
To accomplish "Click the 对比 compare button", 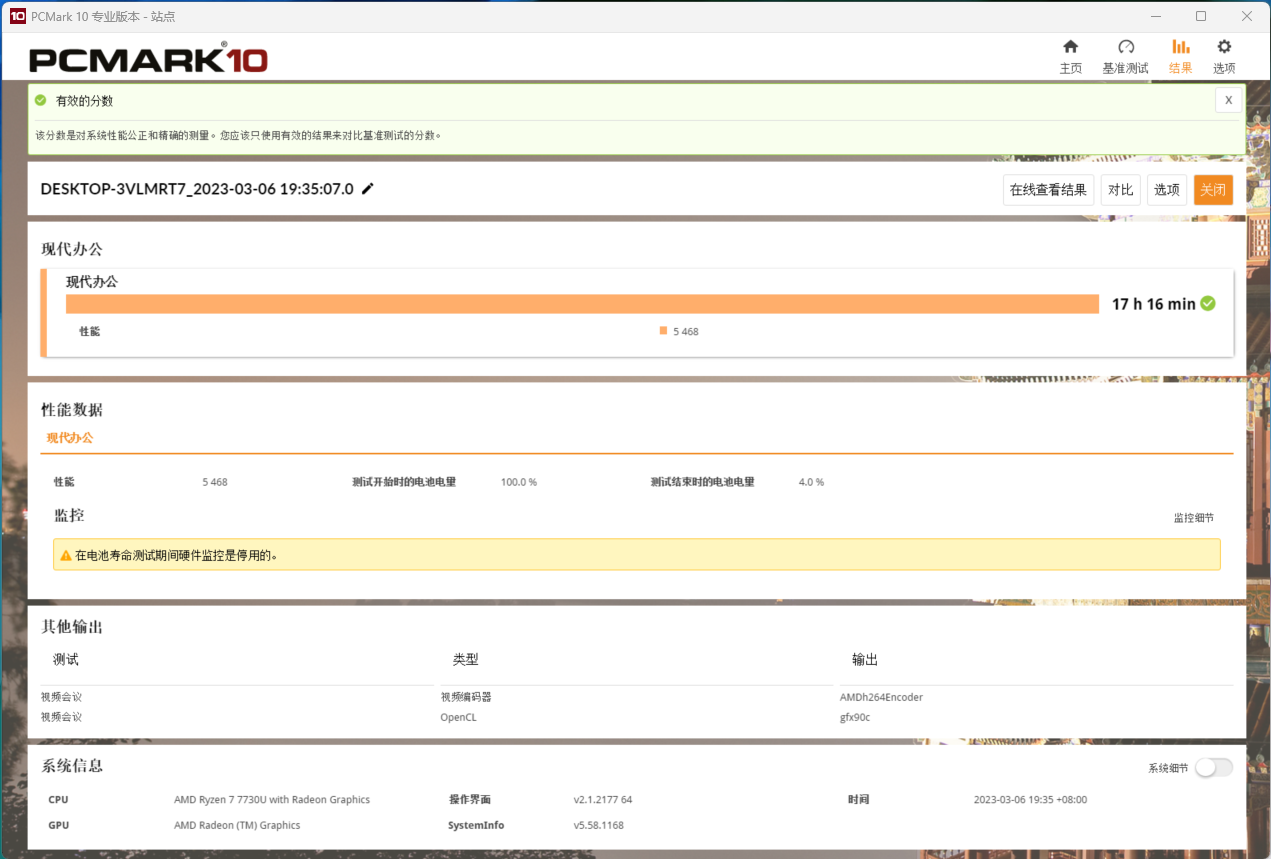I will tap(1121, 190).
